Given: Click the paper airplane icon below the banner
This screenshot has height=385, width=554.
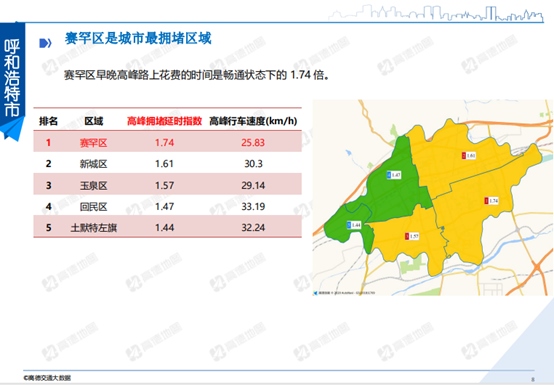Looking at the screenshot, I should (x=12, y=129).
